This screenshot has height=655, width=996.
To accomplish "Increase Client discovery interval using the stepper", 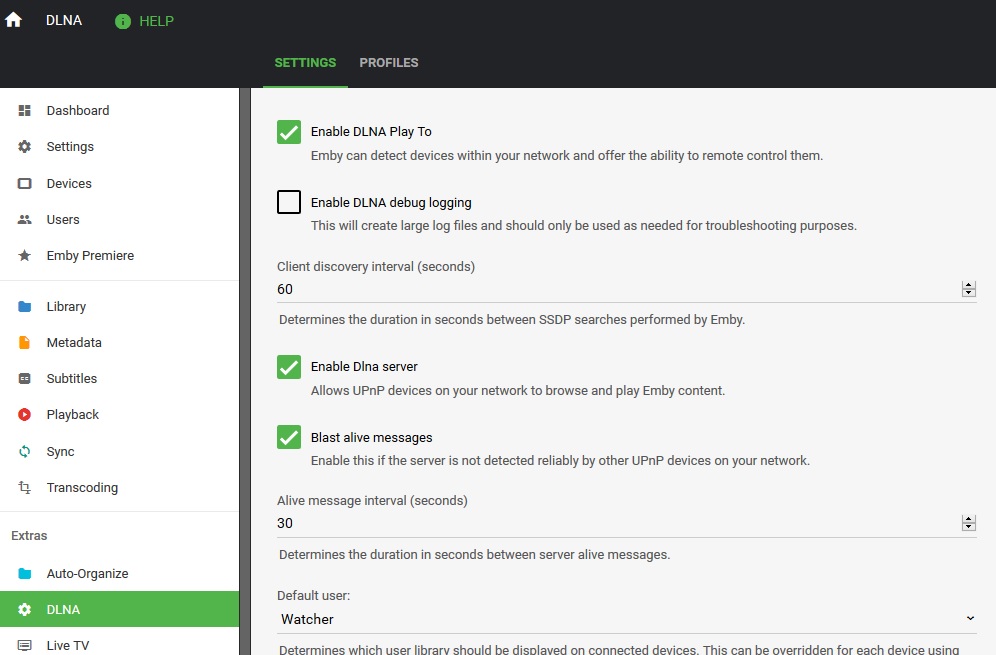I will 968,284.
